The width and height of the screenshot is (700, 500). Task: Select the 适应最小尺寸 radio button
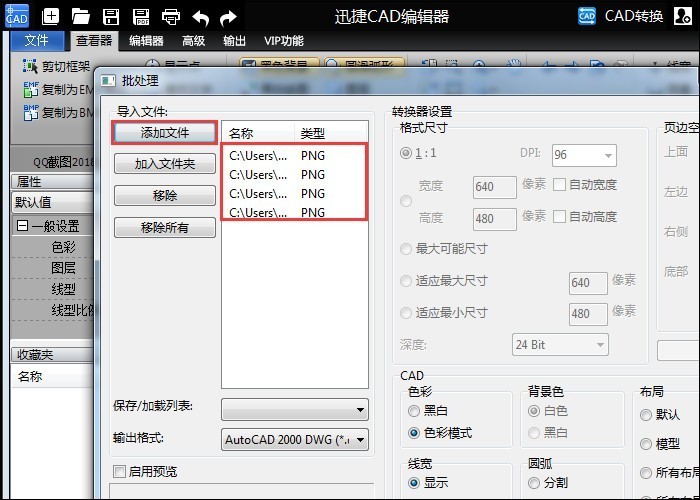(x=406, y=312)
